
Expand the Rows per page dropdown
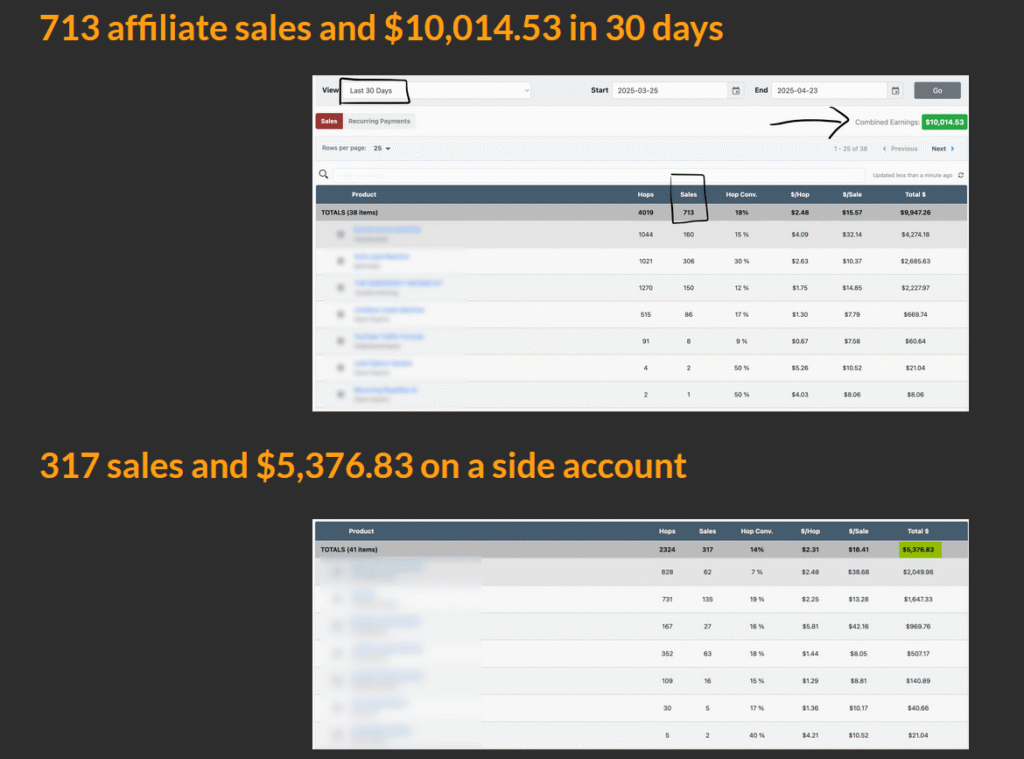[382, 148]
